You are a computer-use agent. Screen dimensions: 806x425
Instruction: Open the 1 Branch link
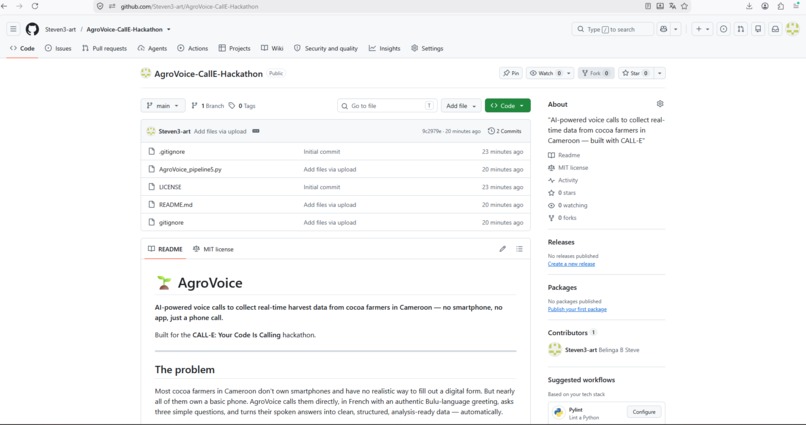208,105
